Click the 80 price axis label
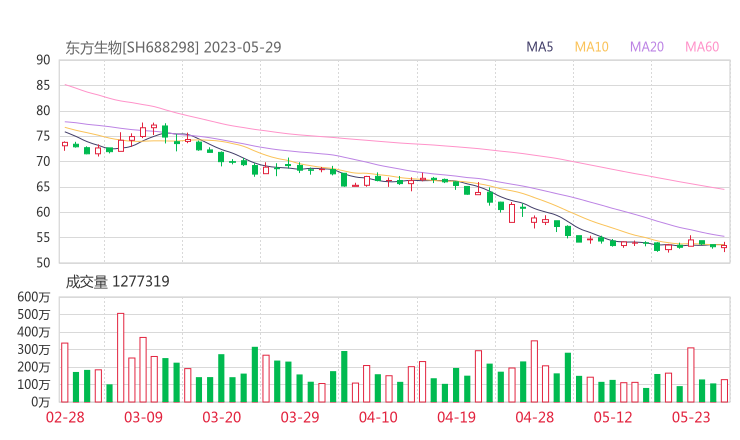The width and height of the screenshot is (740, 440). [43, 111]
